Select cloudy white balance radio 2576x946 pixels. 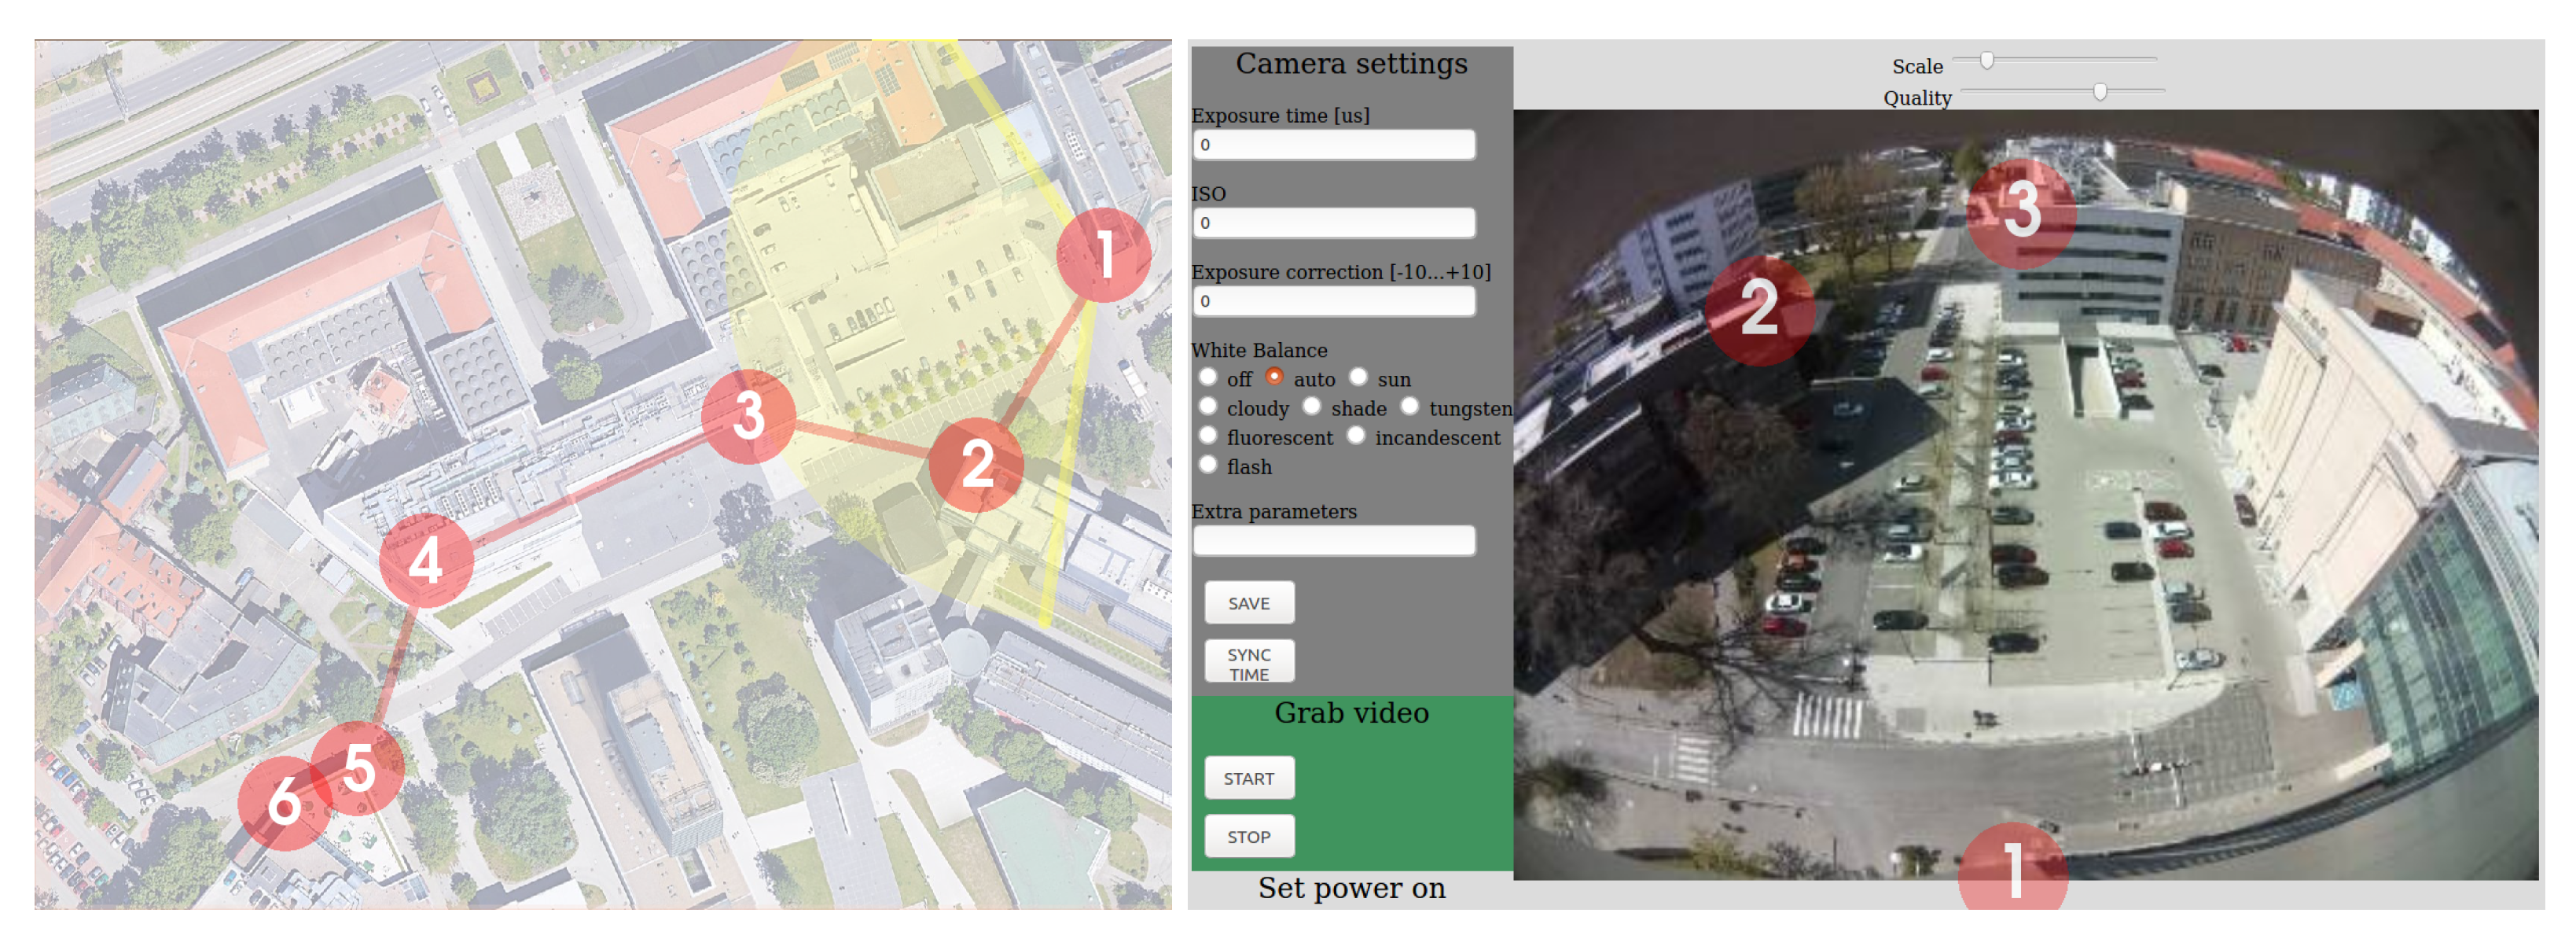coord(1208,407)
